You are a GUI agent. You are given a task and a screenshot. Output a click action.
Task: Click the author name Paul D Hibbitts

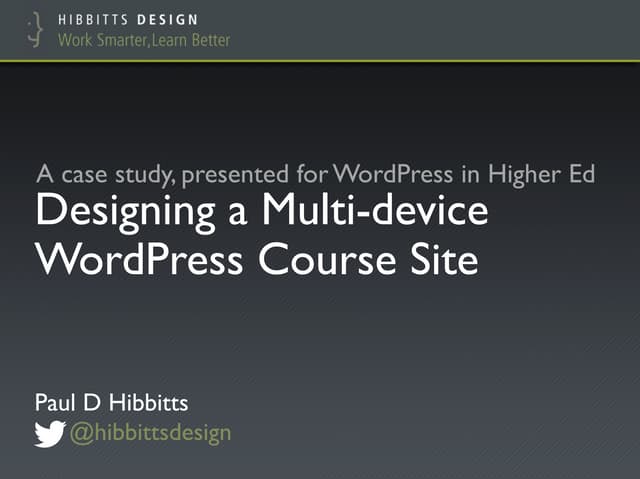click(x=111, y=403)
